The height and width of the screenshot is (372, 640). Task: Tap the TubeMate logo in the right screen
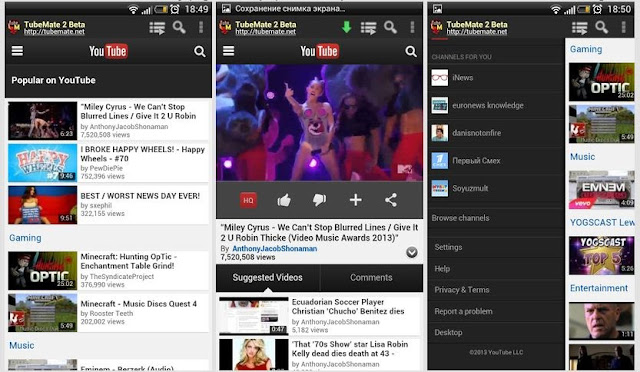pos(437,27)
